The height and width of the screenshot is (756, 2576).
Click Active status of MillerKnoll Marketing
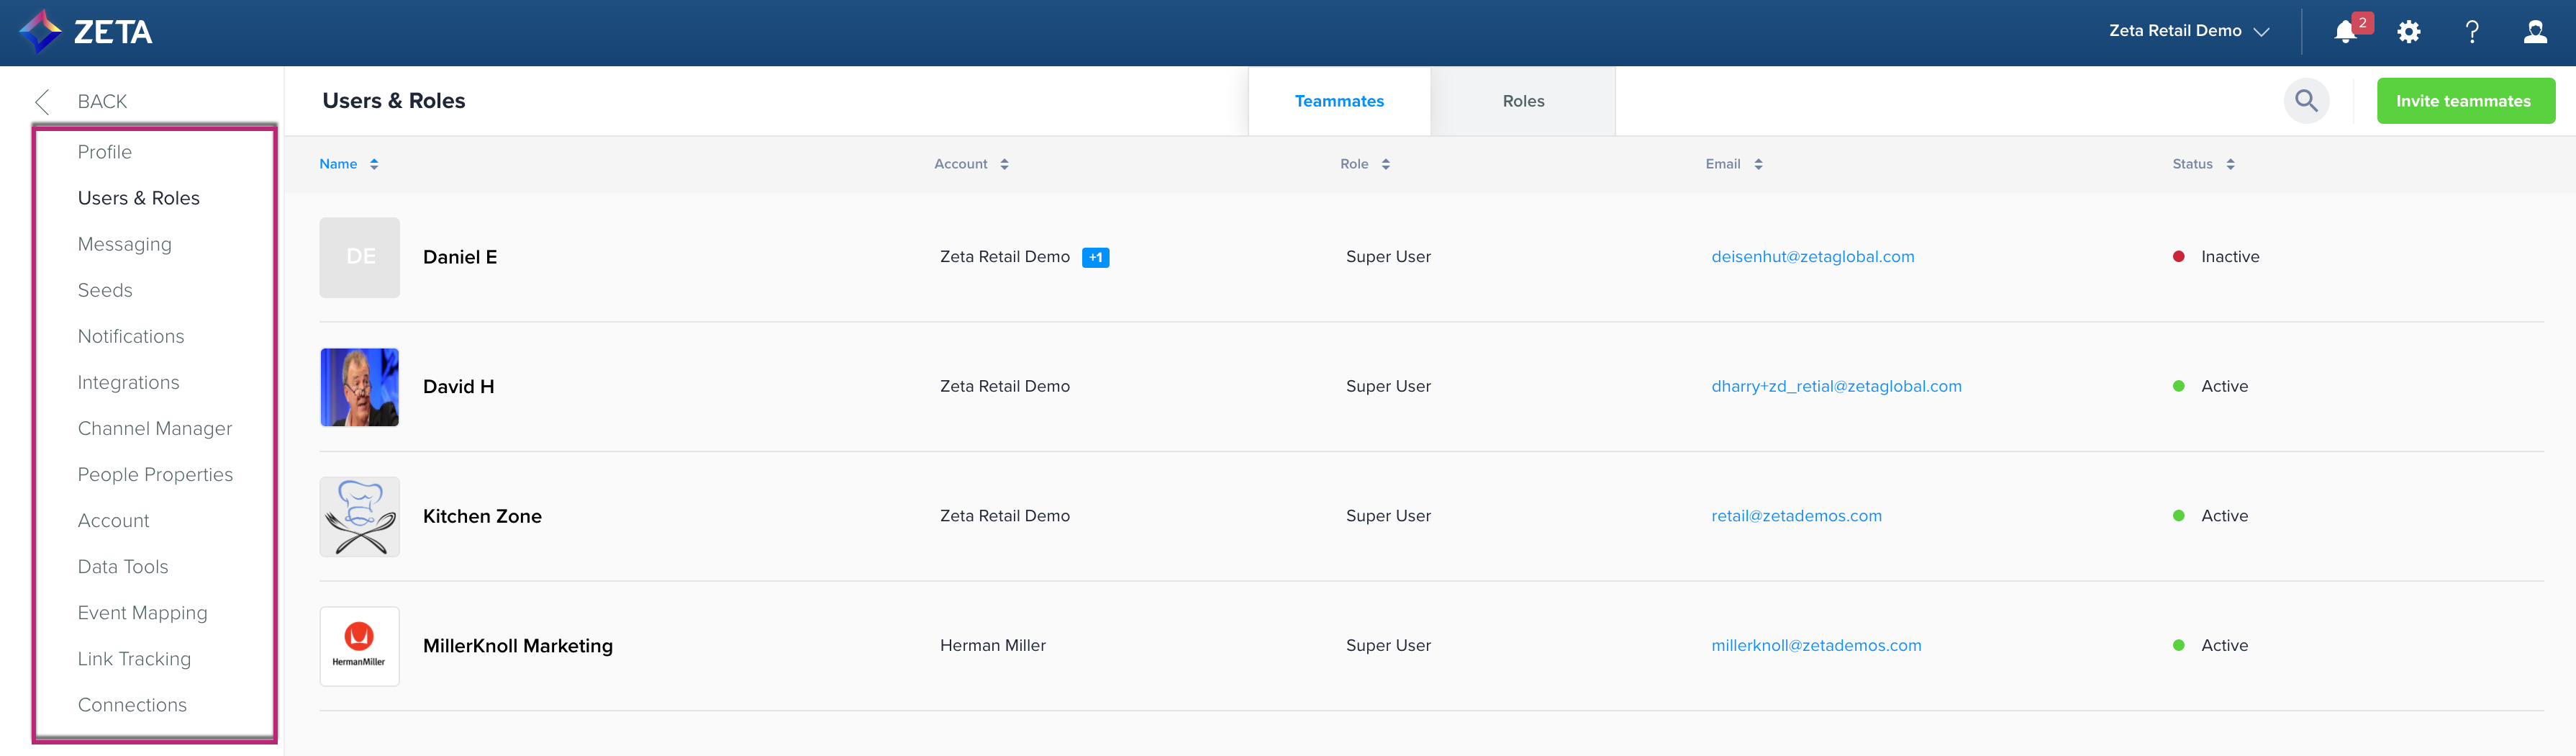[2210, 645]
